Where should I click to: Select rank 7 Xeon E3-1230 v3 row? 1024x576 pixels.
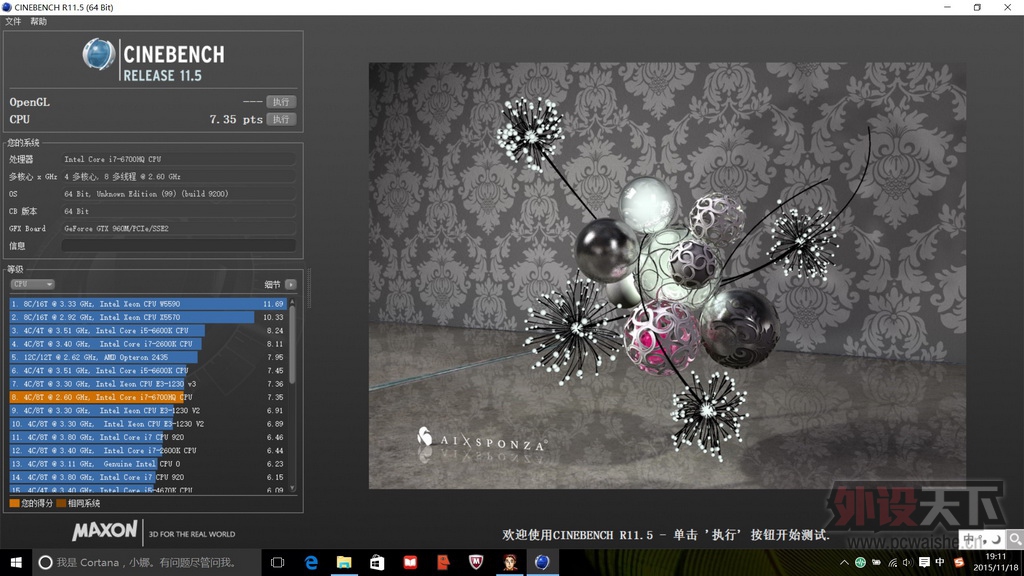(148, 384)
